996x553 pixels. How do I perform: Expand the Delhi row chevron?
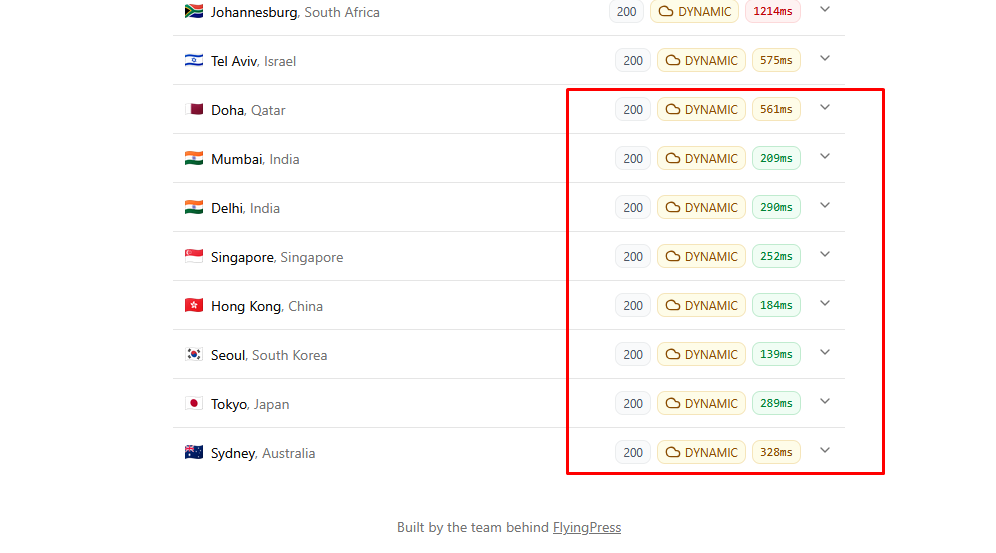click(x=824, y=205)
